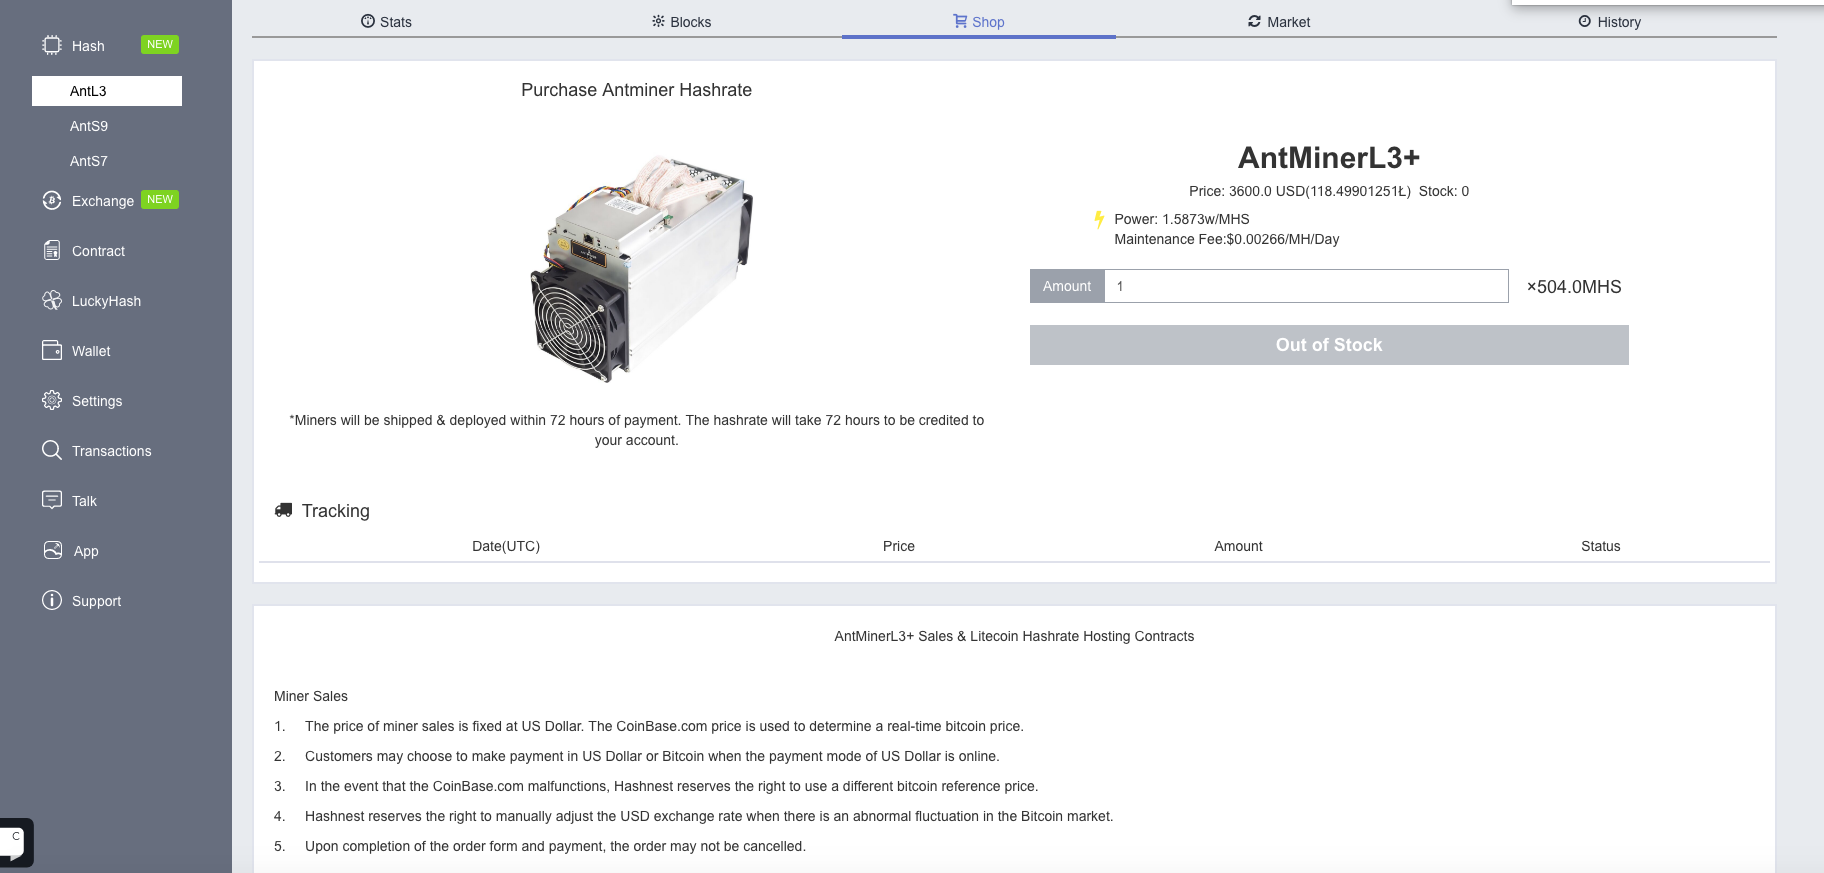The image size is (1824, 873).
Task: Click the Support info icon
Action: point(52,600)
